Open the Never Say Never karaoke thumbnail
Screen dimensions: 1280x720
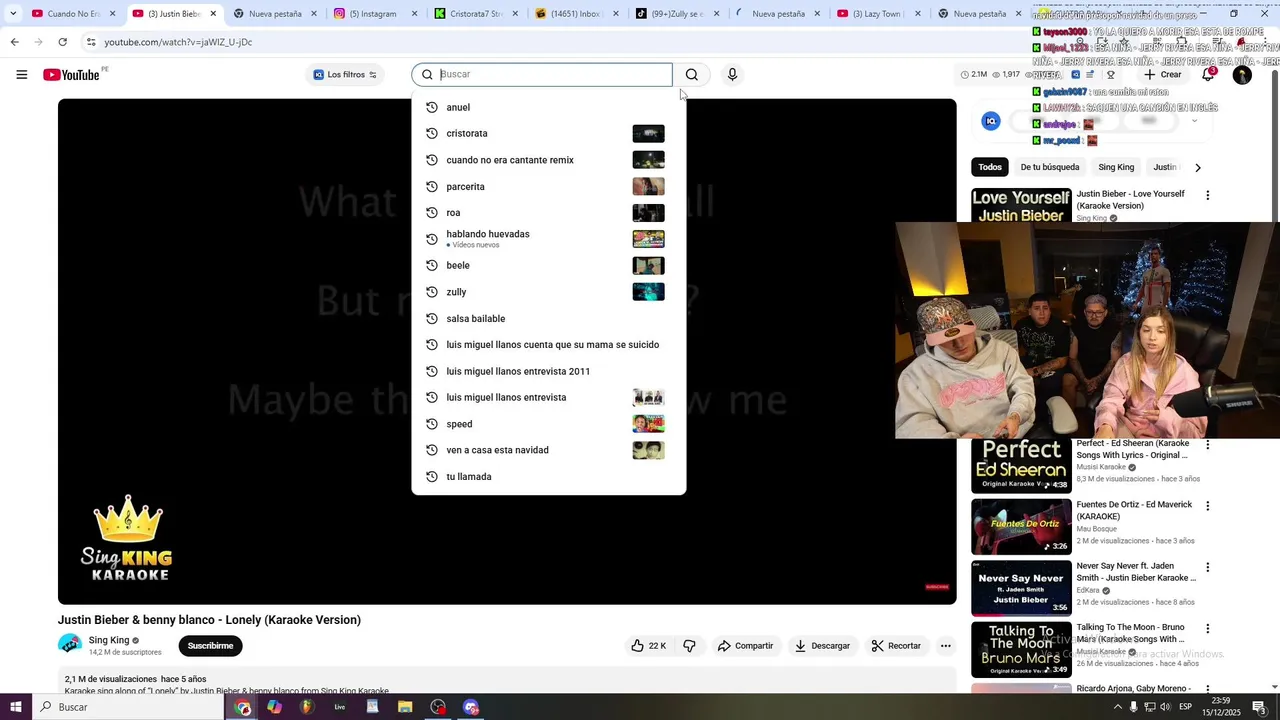tap(1021, 588)
